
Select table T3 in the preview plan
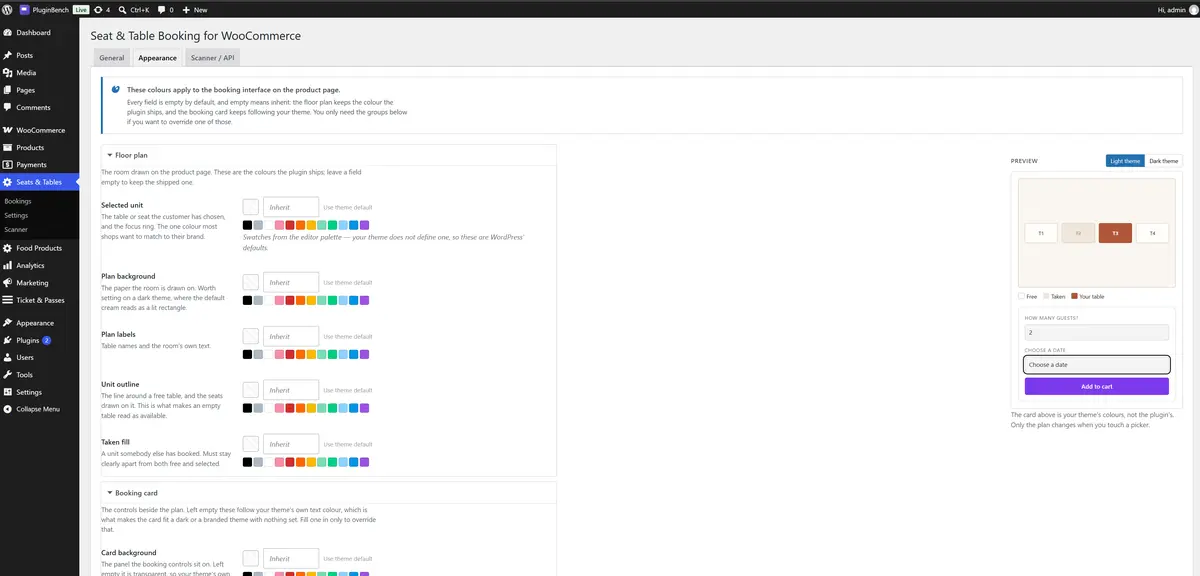(1115, 233)
